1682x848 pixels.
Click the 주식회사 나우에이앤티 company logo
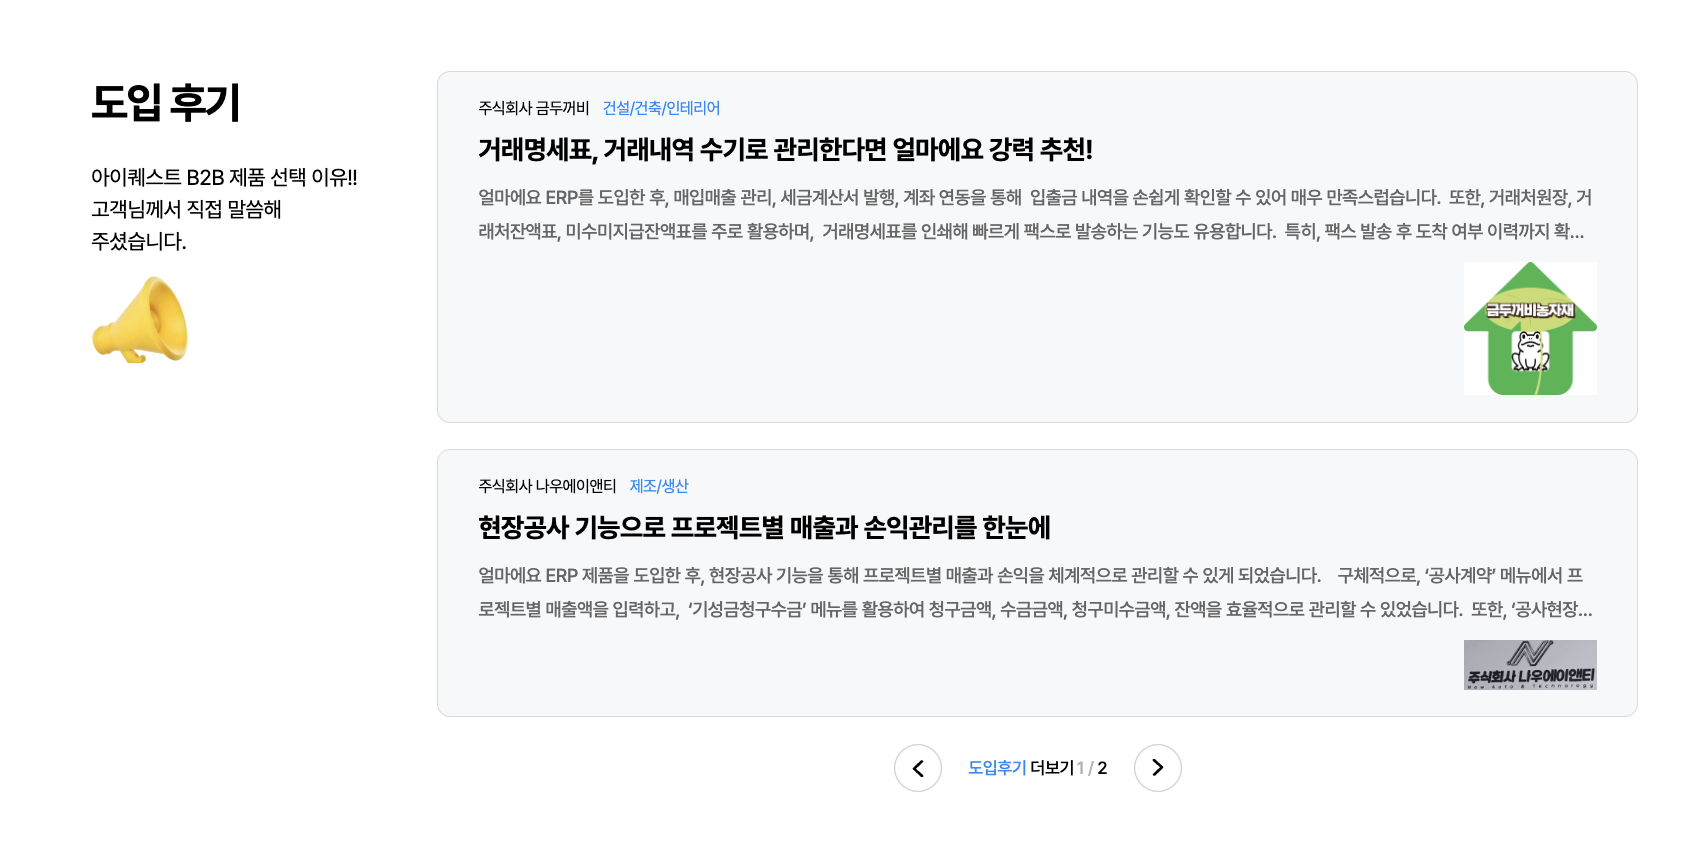tap(1530, 665)
